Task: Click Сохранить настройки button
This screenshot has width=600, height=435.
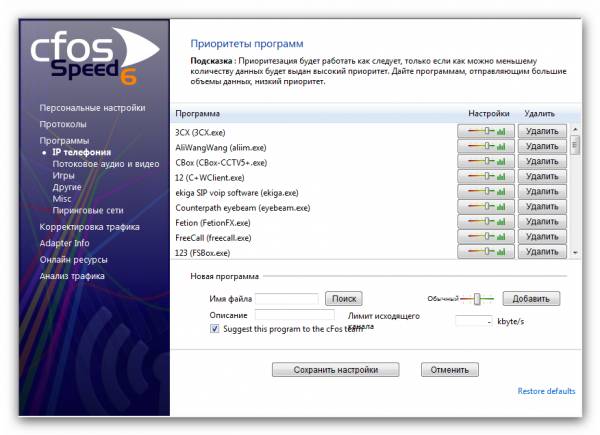Action: click(x=336, y=370)
